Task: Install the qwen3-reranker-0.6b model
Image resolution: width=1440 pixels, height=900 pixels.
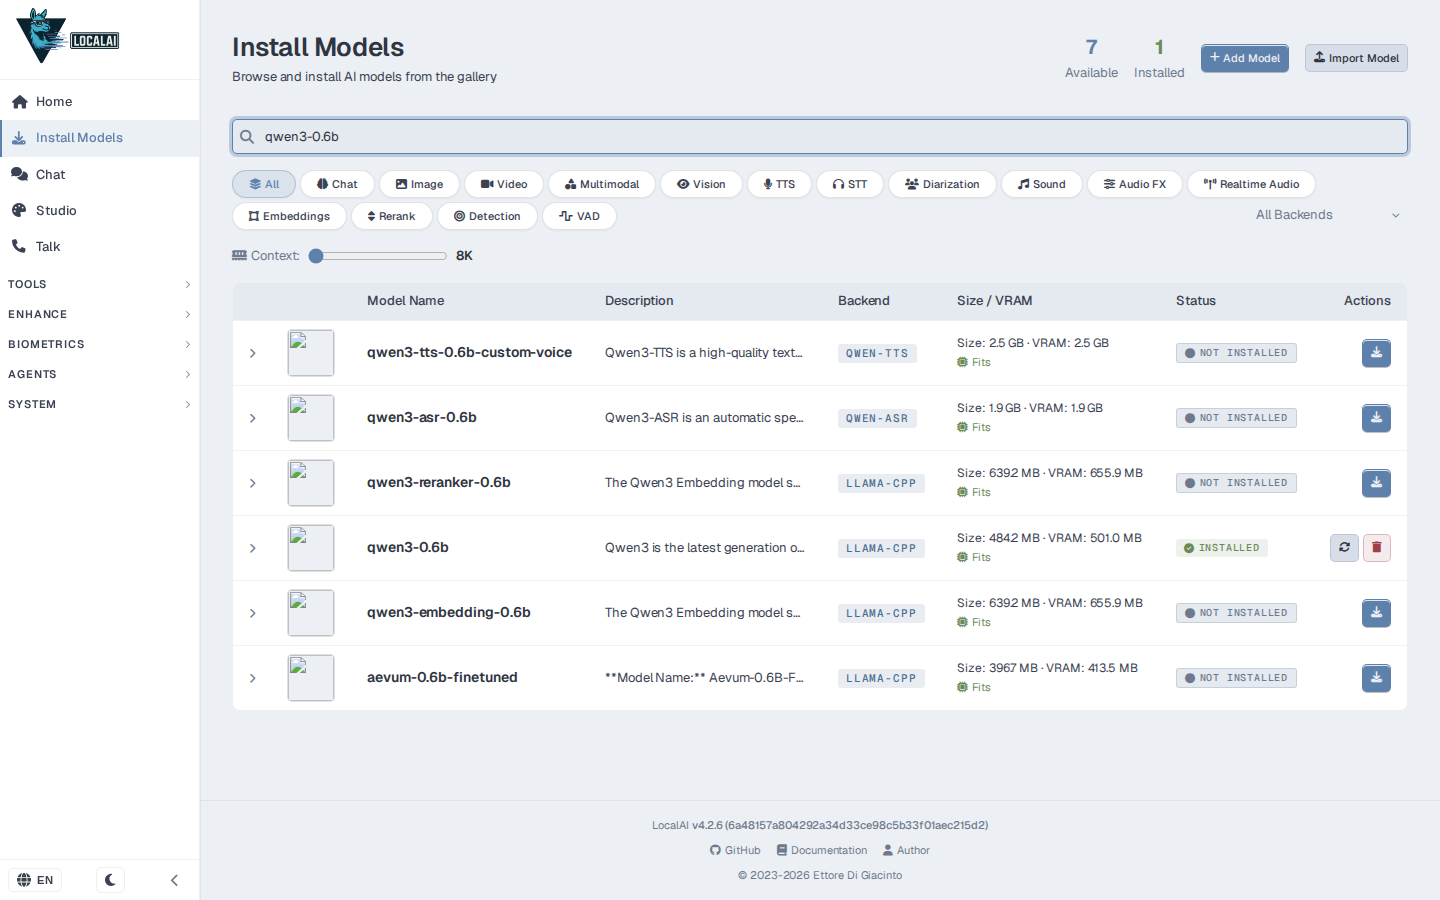Action: [1376, 483]
